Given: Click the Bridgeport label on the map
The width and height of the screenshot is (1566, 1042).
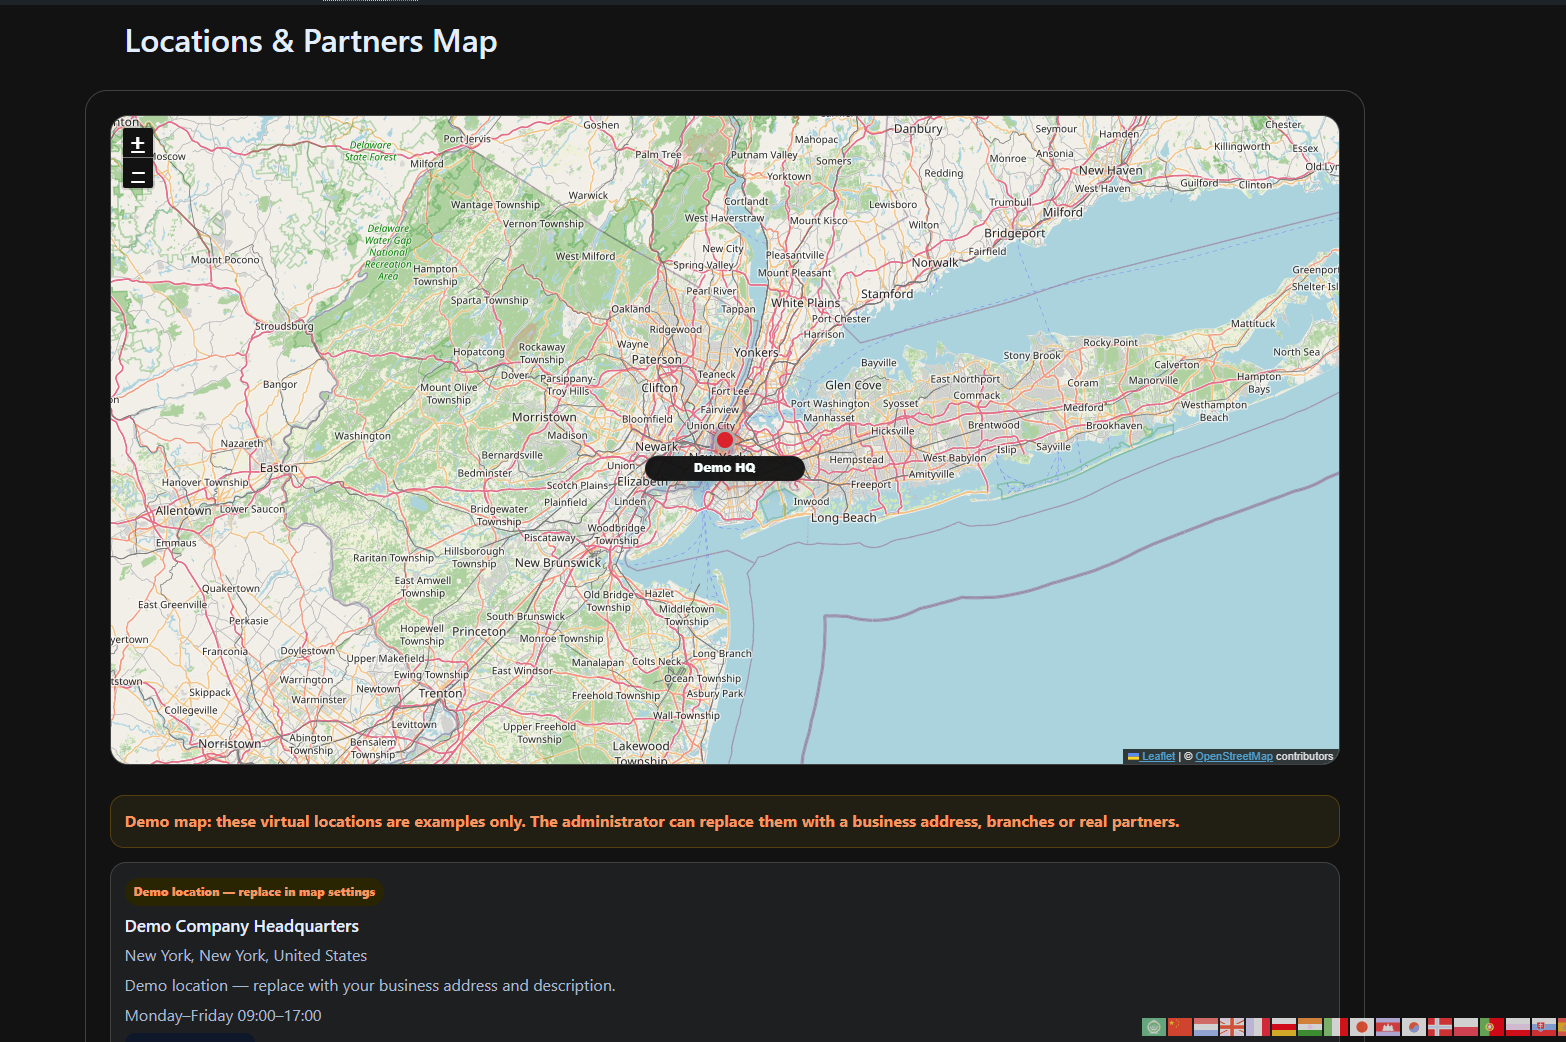Looking at the screenshot, I should click(x=1014, y=234).
